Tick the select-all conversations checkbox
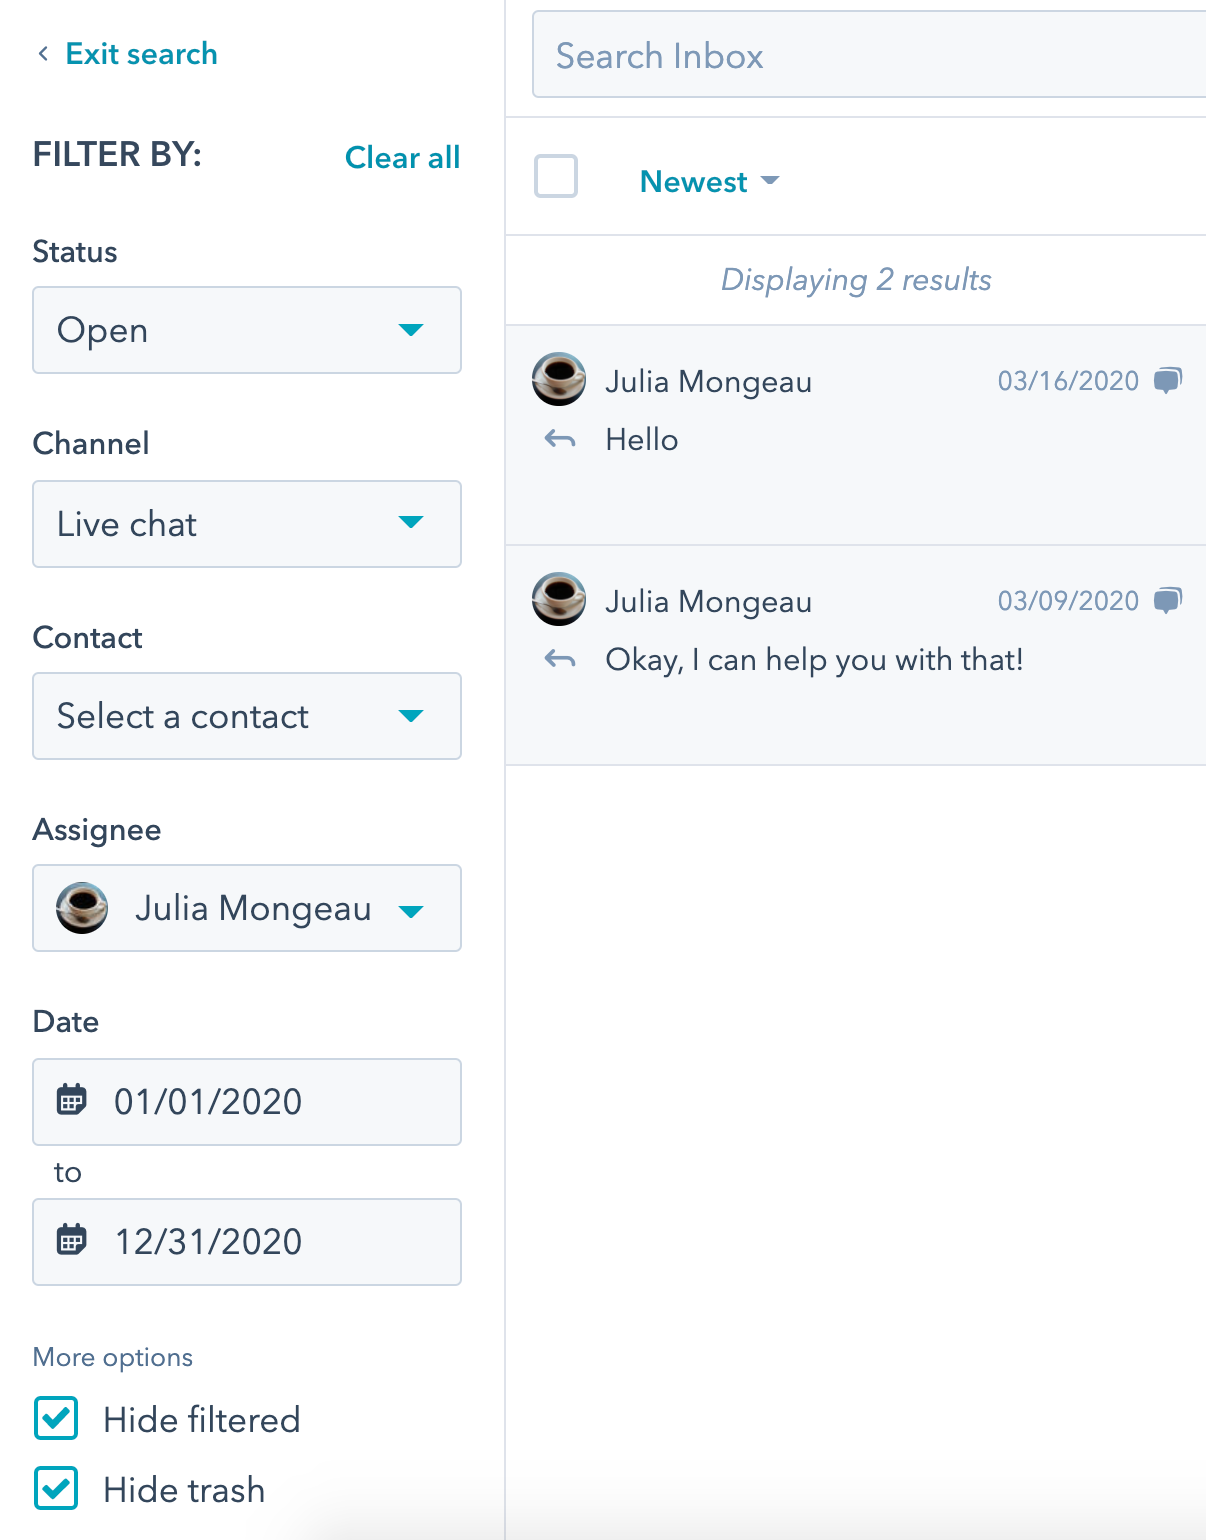The height and width of the screenshot is (1540, 1206). click(556, 176)
